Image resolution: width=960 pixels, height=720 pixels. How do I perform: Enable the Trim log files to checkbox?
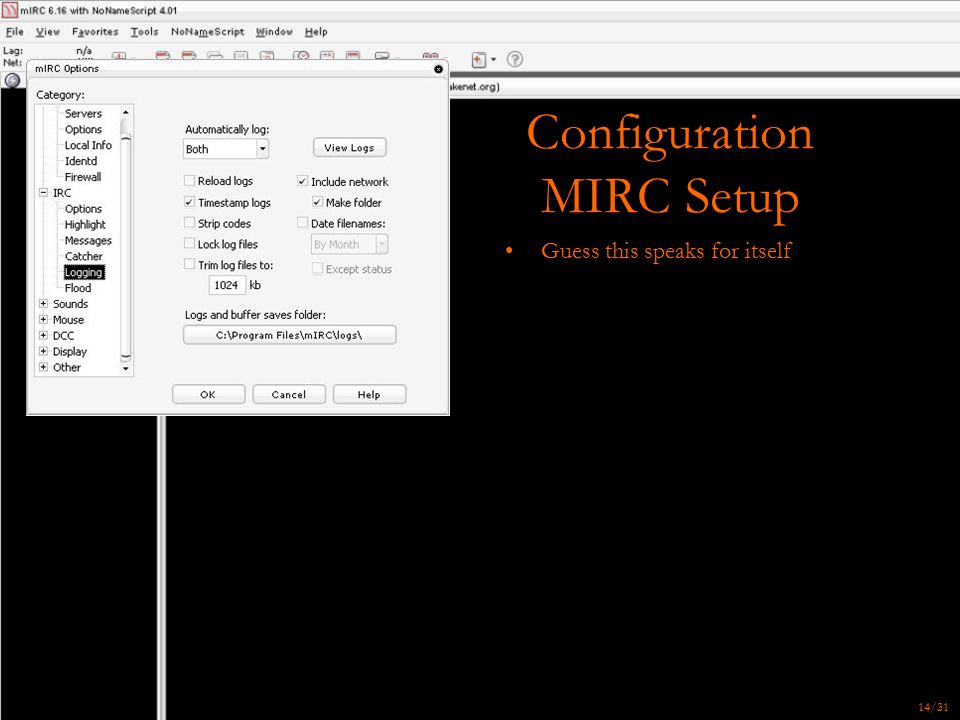click(190, 264)
